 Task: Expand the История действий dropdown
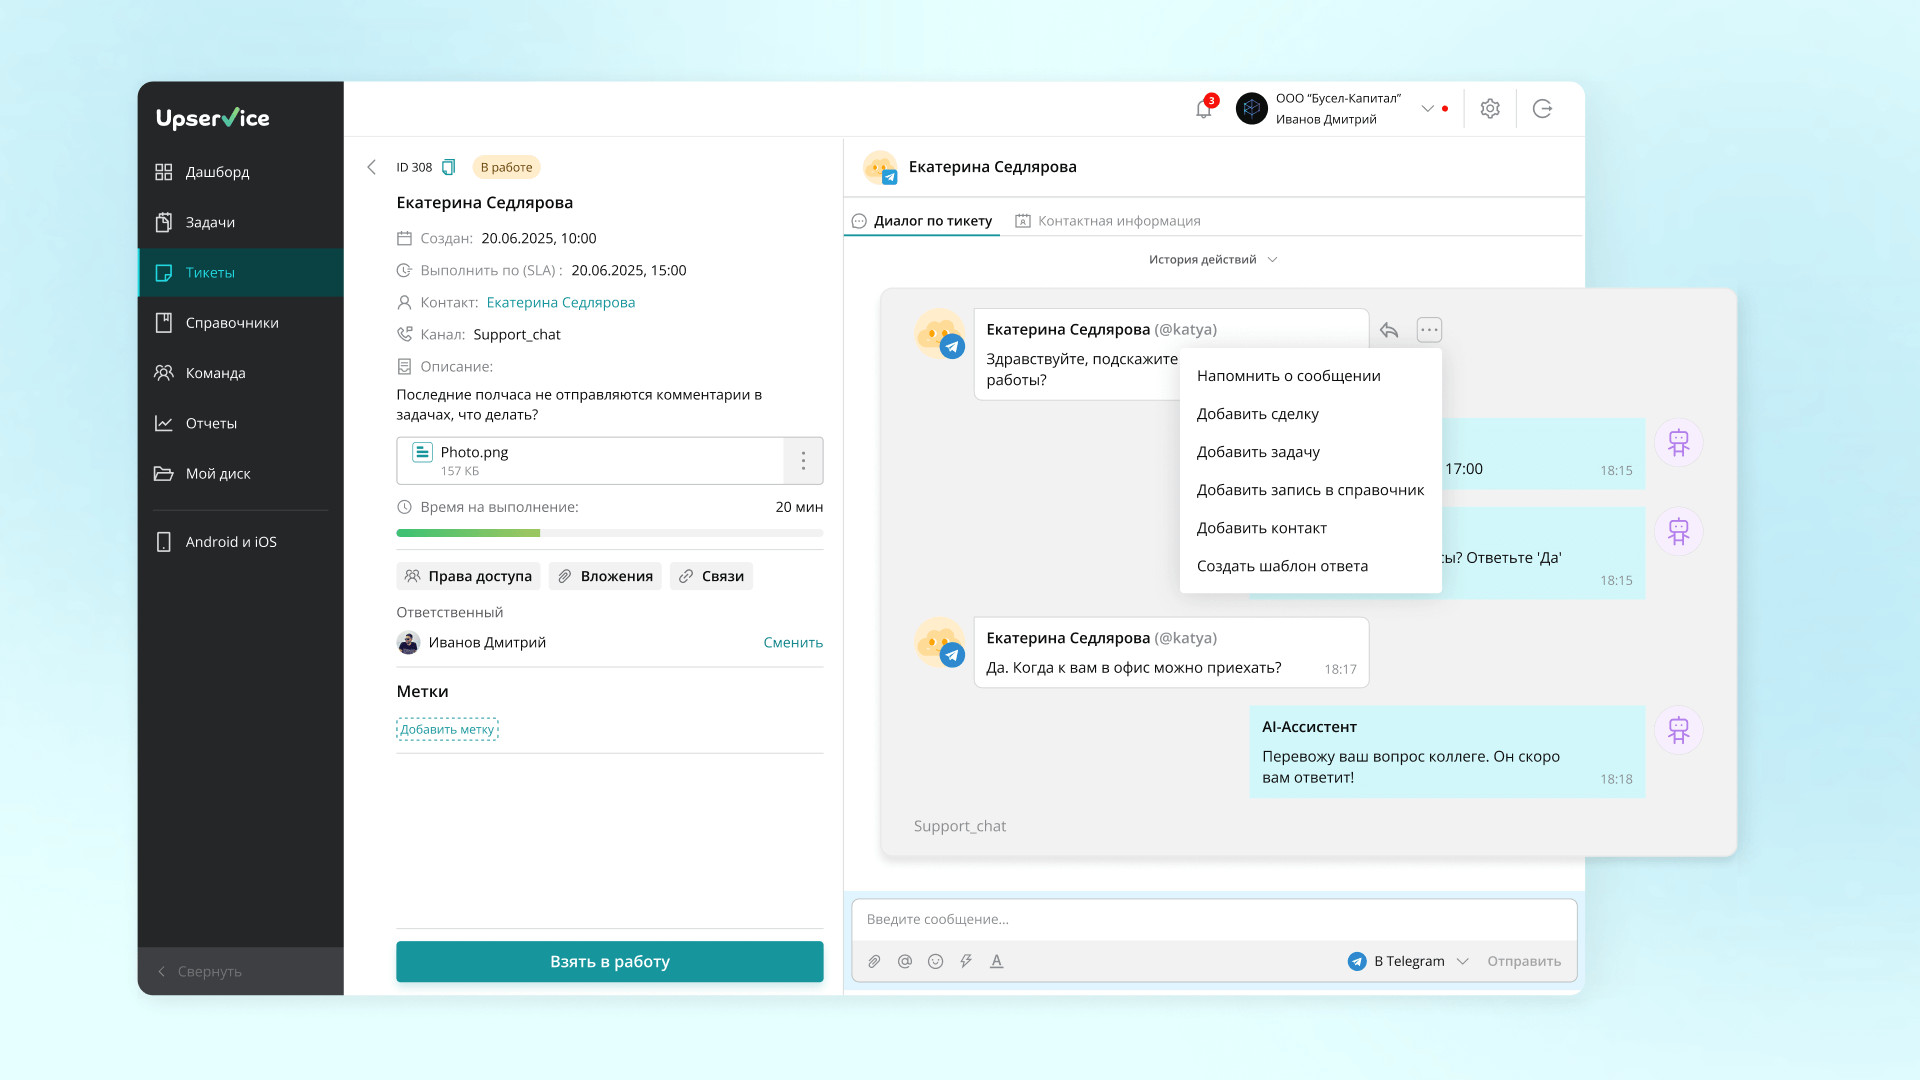point(1213,260)
